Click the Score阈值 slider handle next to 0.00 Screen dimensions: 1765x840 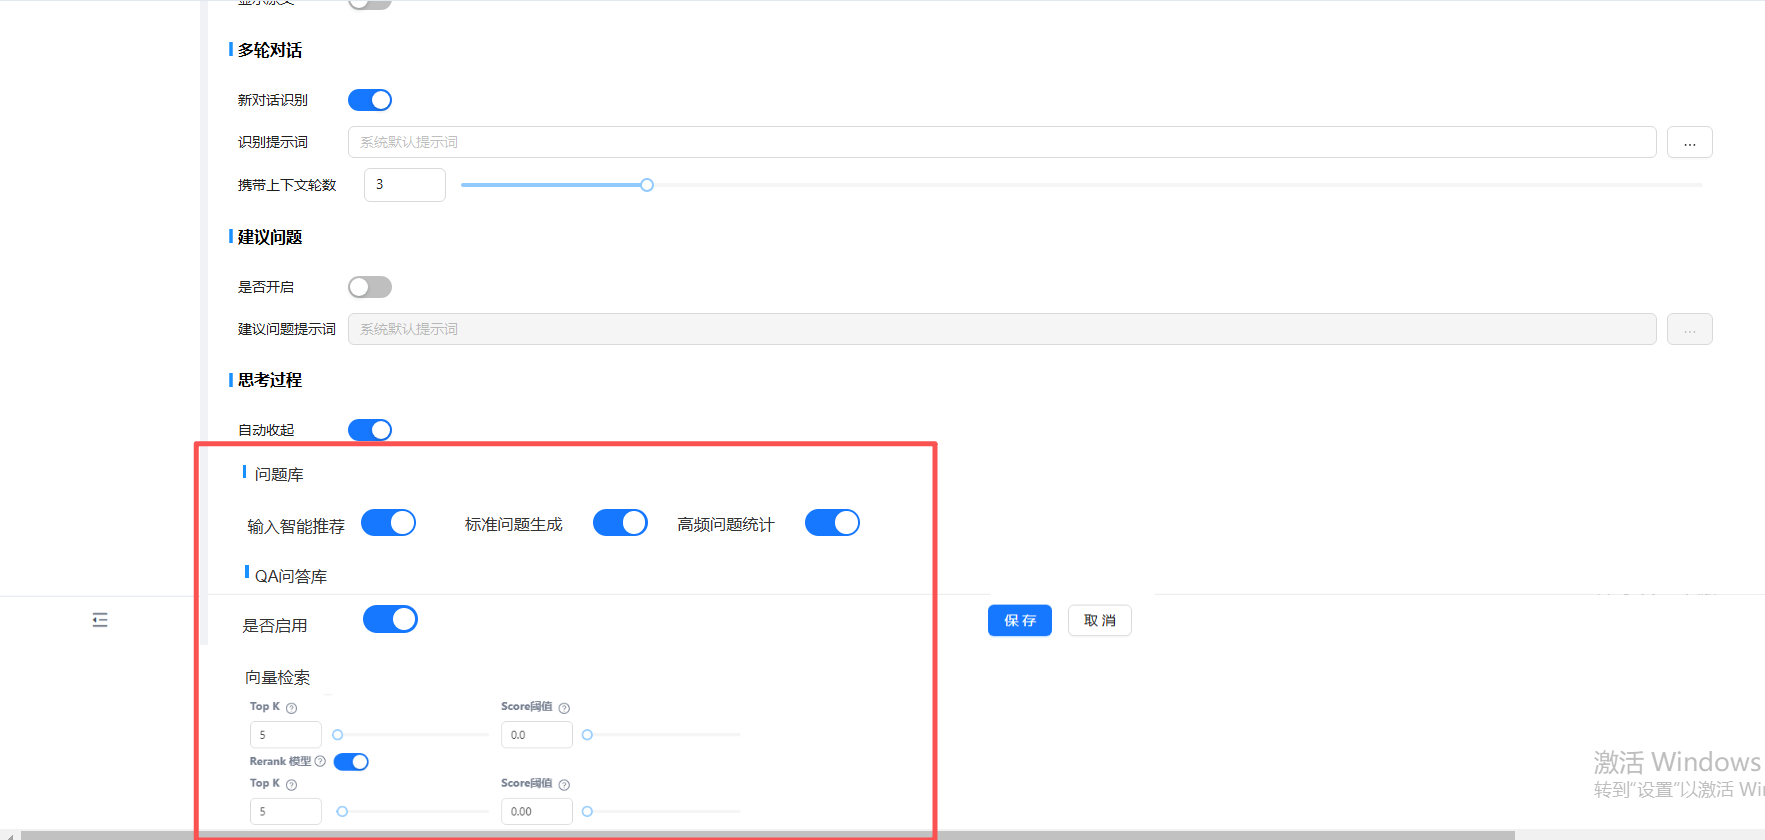coord(587,812)
